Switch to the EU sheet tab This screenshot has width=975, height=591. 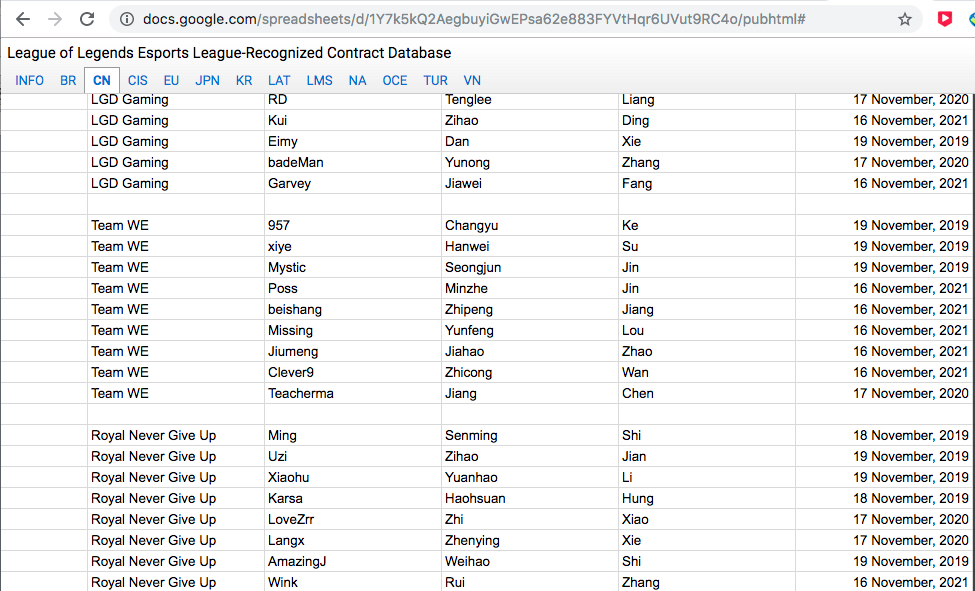click(x=171, y=80)
